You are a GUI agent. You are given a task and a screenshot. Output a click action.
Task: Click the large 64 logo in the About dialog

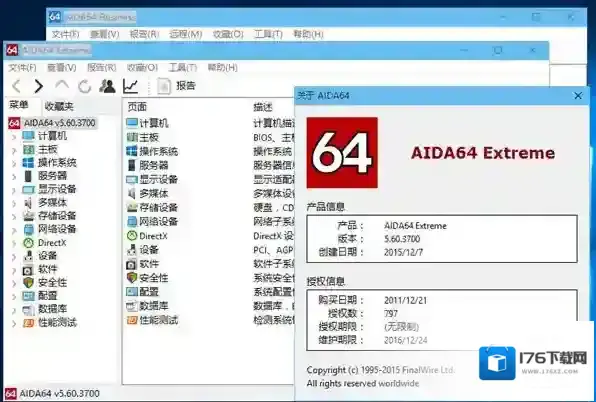(342, 152)
